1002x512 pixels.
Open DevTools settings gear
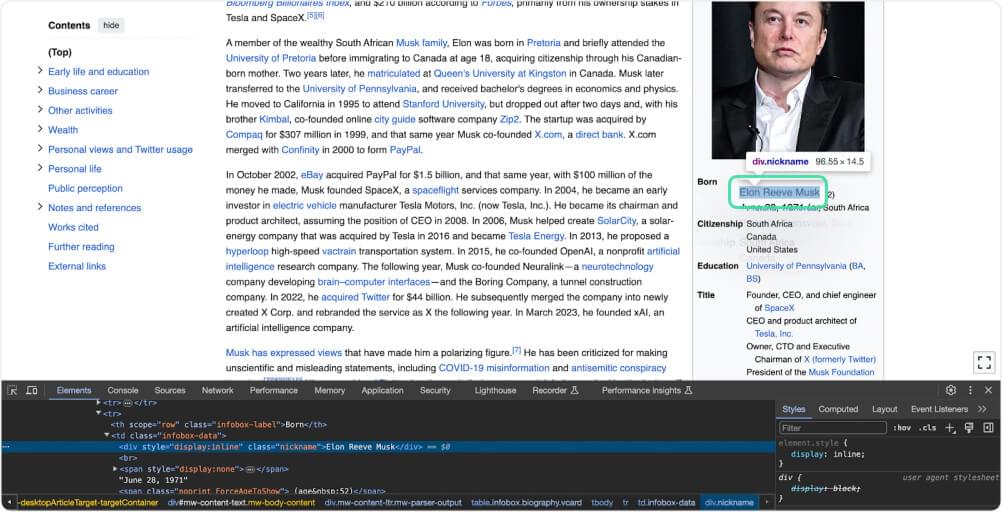coord(951,390)
